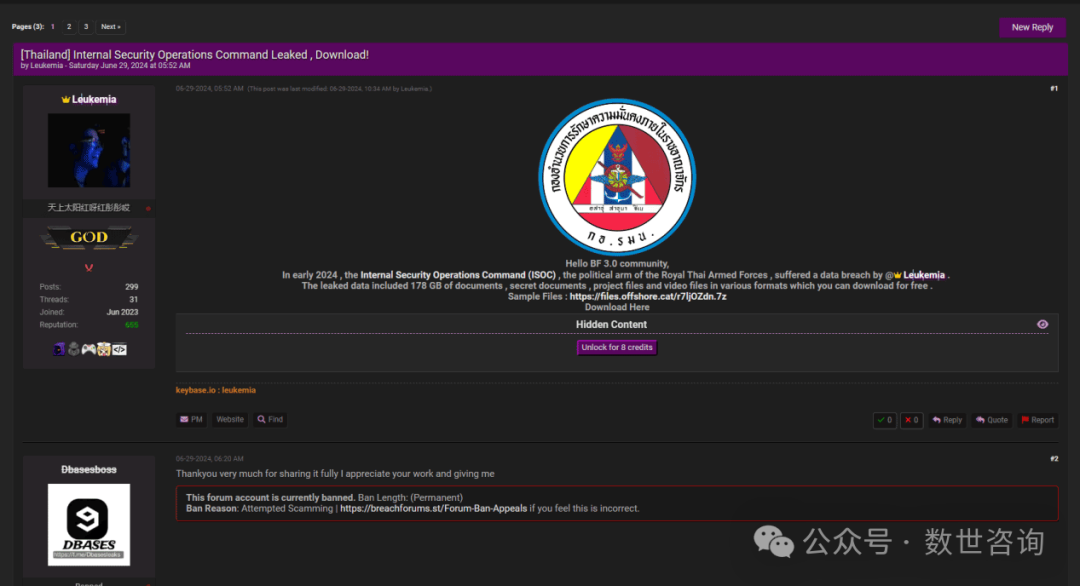Open the keybase.io leukemia signature link
1080x586 pixels.
coord(216,390)
